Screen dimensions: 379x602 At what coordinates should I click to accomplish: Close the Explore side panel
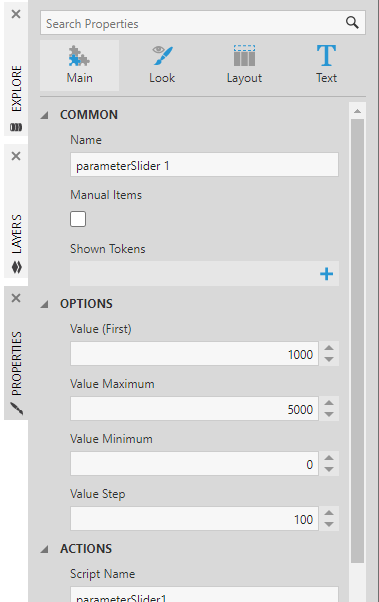16,14
